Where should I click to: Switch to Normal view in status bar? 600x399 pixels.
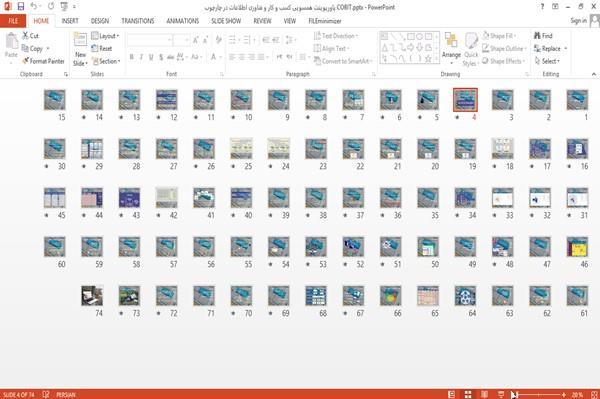pos(452,394)
